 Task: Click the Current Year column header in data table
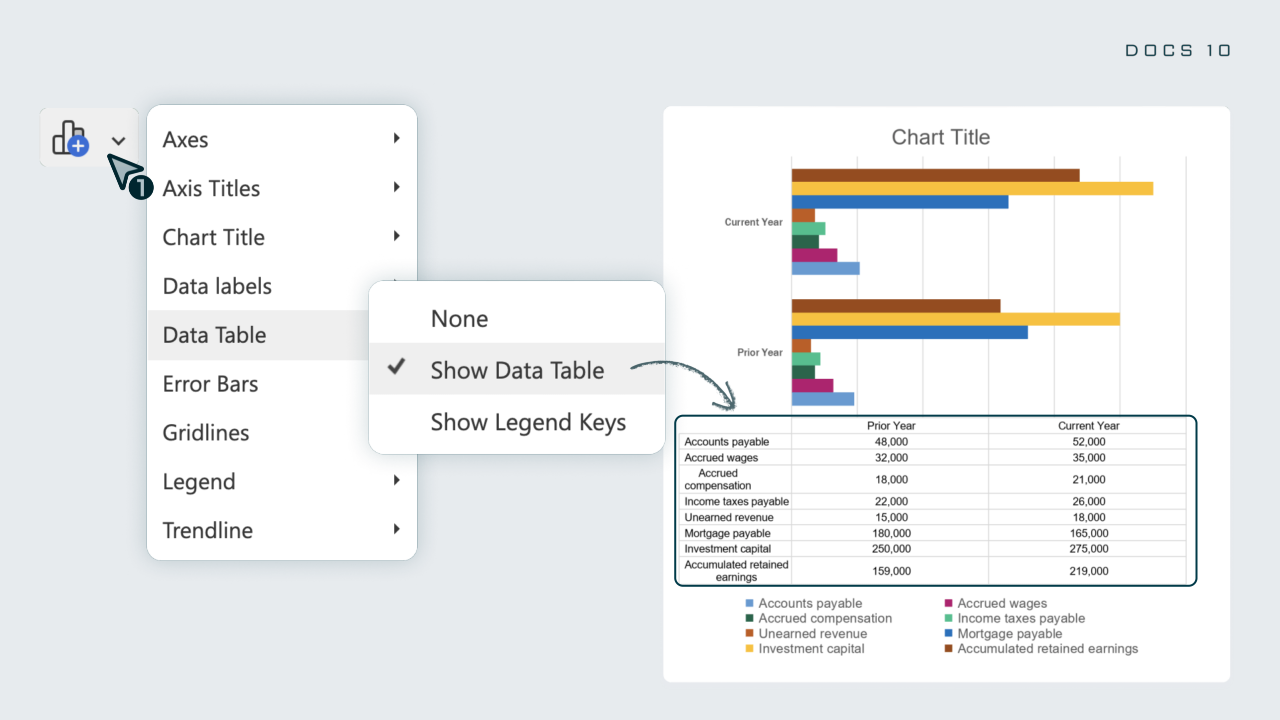point(1089,425)
